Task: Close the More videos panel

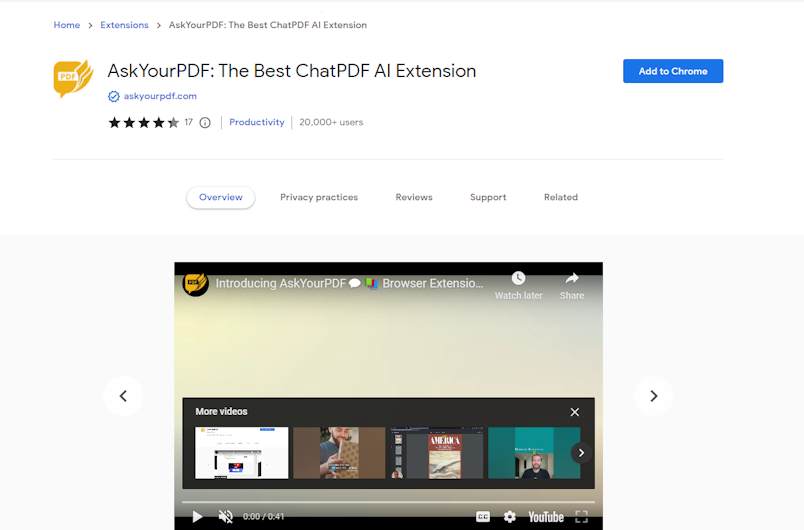Action: point(575,412)
